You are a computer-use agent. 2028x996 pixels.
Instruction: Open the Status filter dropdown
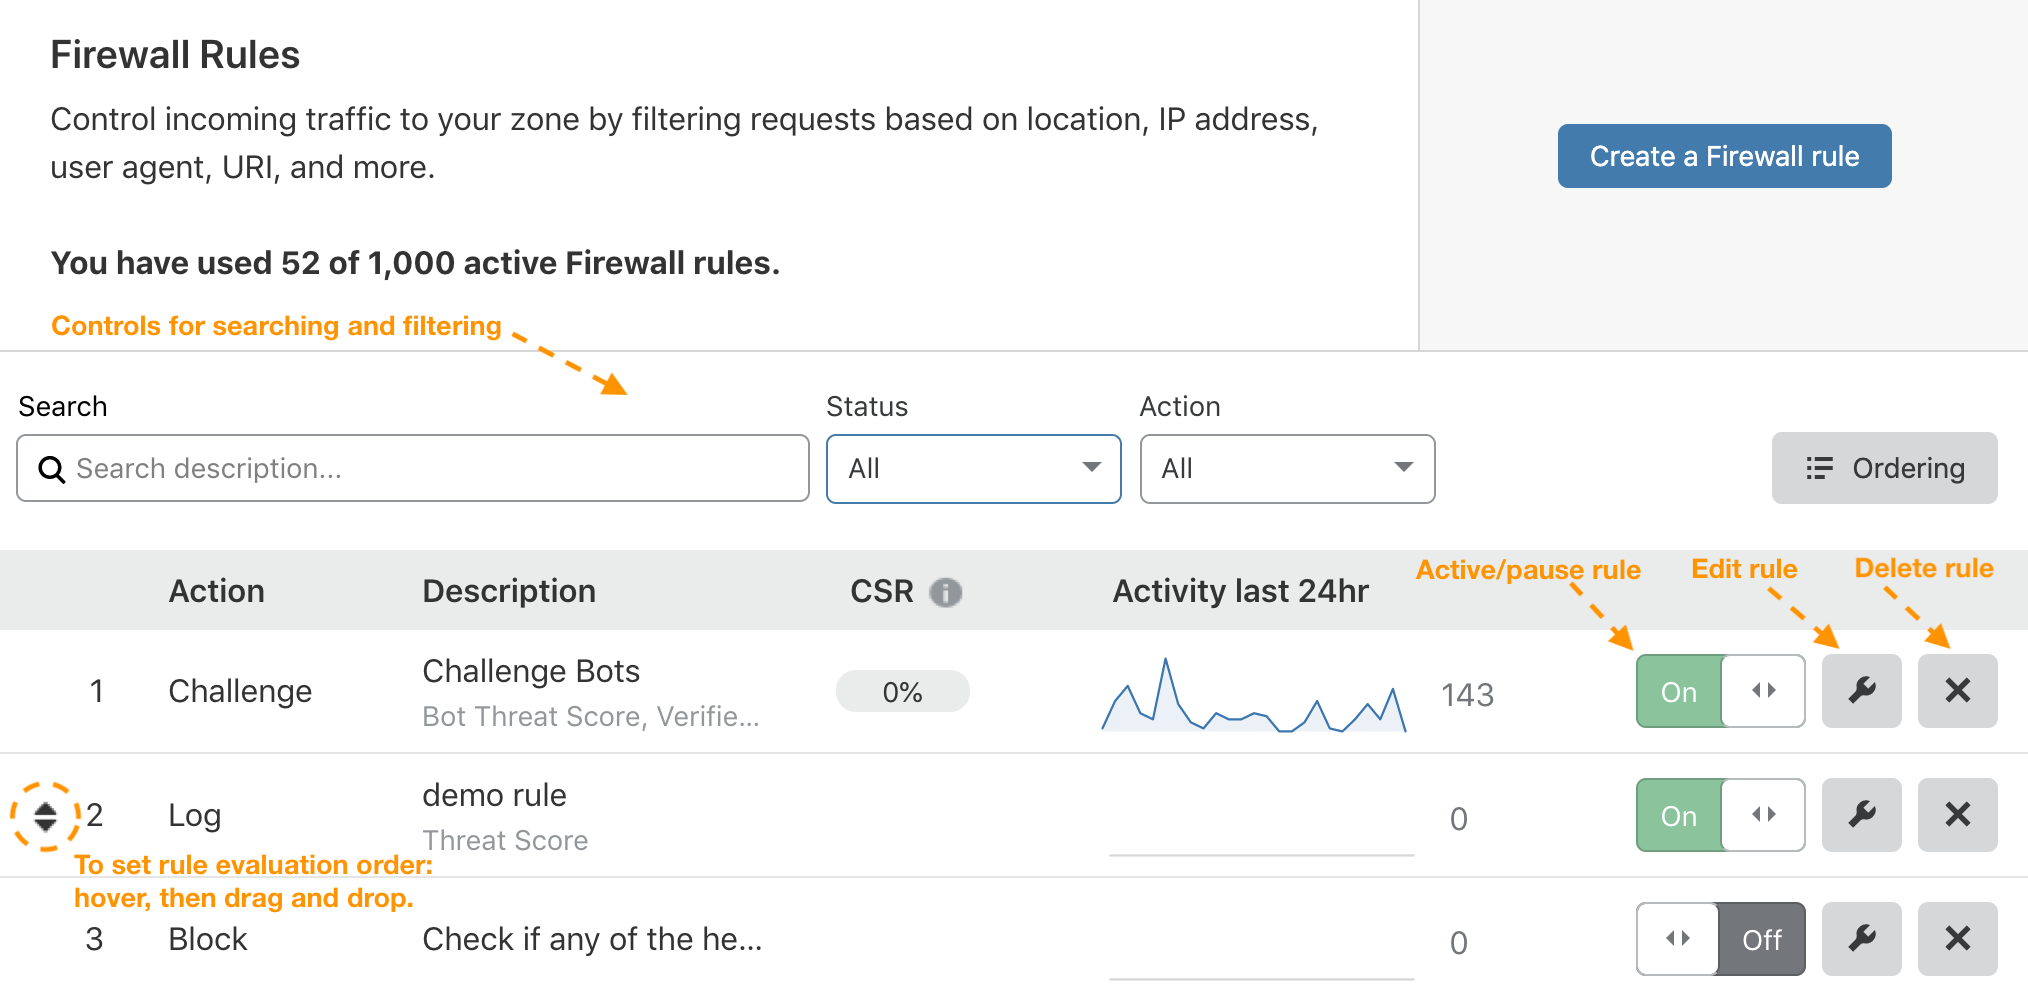(x=972, y=469)
